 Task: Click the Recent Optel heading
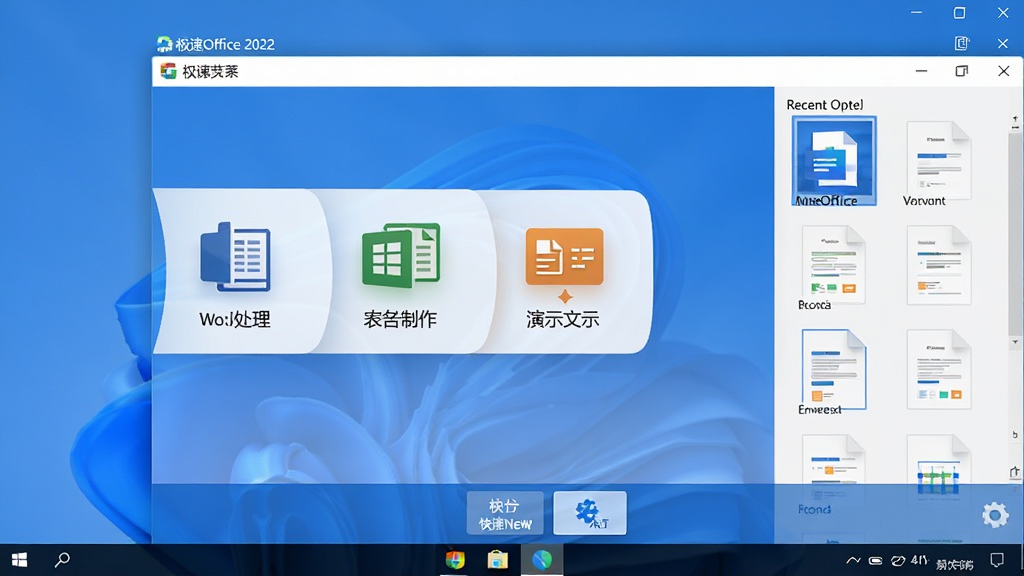825,104
